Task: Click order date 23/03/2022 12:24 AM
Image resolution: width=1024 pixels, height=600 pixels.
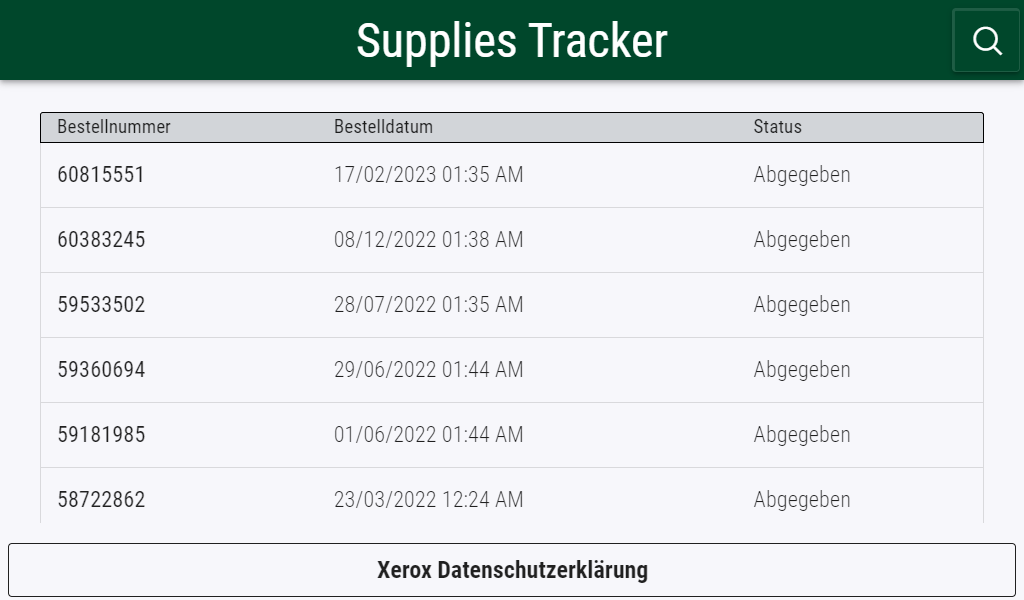Action: [x=428, y=499]
